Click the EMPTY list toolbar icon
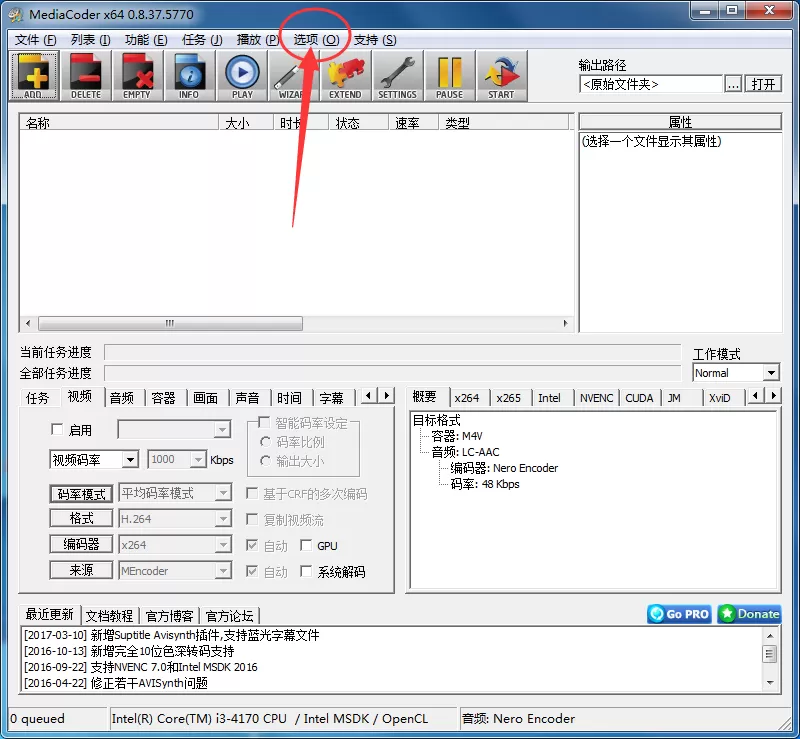Screen dimensions: 800x739 [x=137, y=76]
